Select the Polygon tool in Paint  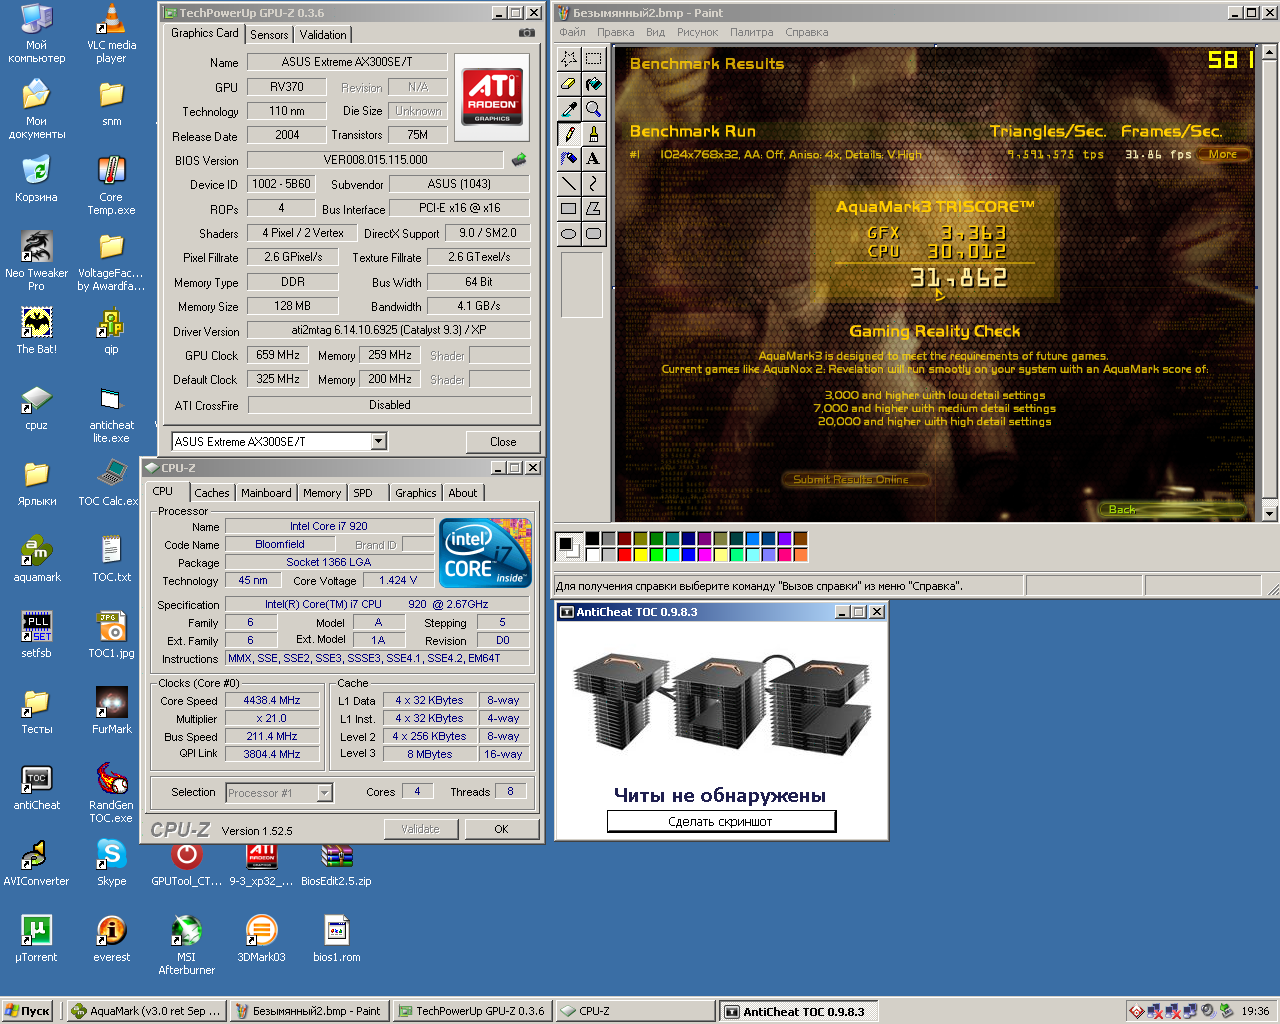(594, 208)
